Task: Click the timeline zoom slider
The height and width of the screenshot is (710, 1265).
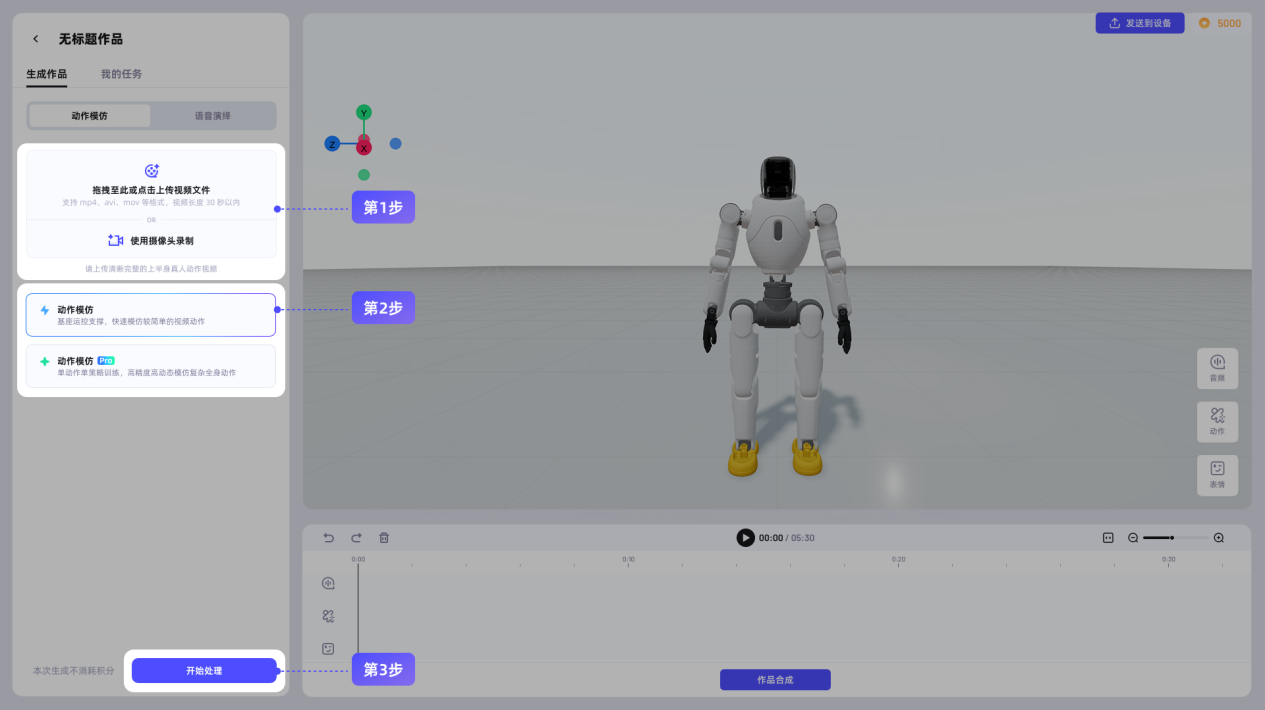Action: click(x=1174, y=538)
